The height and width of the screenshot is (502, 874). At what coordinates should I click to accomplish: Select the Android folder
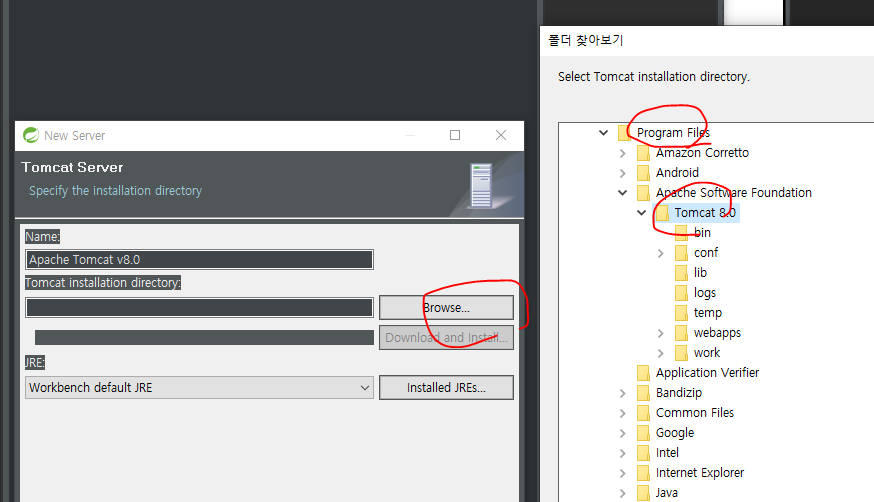tap(677, 173)
